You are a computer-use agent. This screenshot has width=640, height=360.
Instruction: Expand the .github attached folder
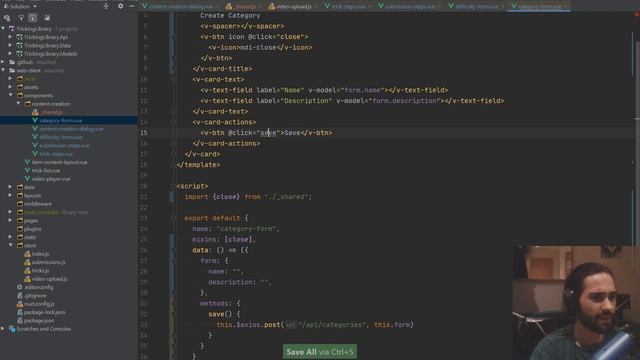[3, 62]
